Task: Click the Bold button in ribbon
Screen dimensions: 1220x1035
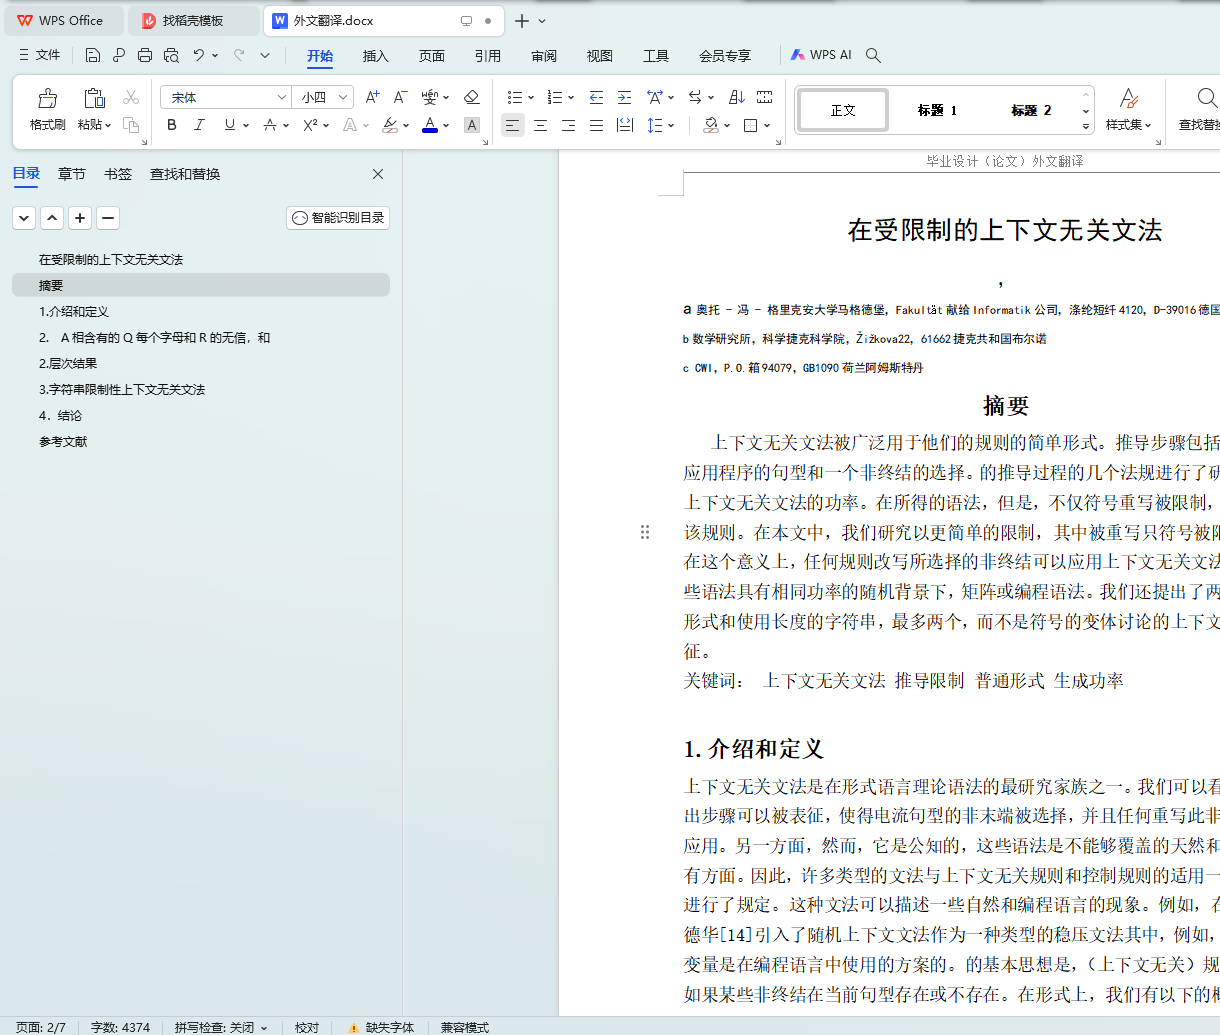Action: (x=172, y=125)
